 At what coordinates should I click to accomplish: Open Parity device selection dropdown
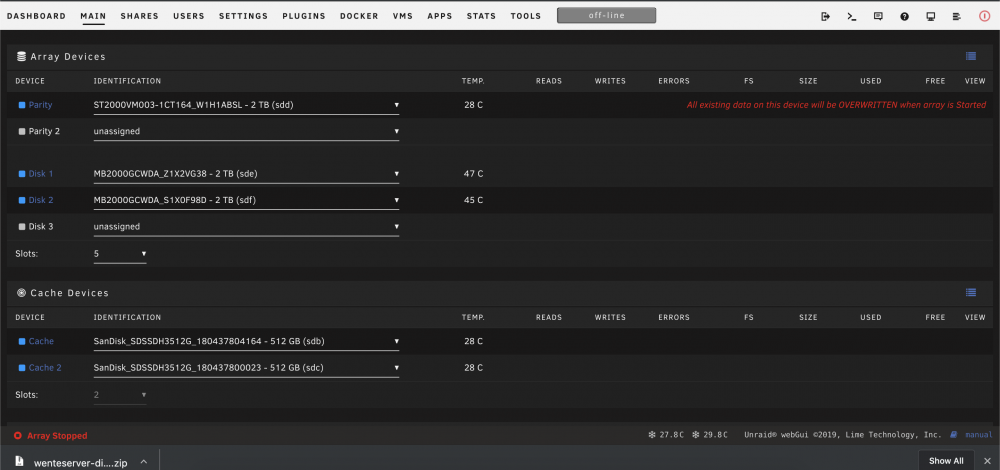click(246, 105)
